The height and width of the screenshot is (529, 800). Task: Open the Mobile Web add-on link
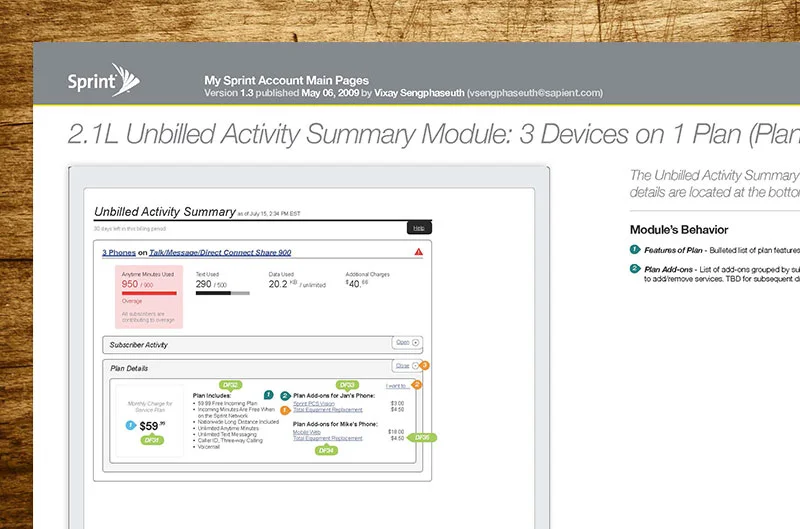307,432
